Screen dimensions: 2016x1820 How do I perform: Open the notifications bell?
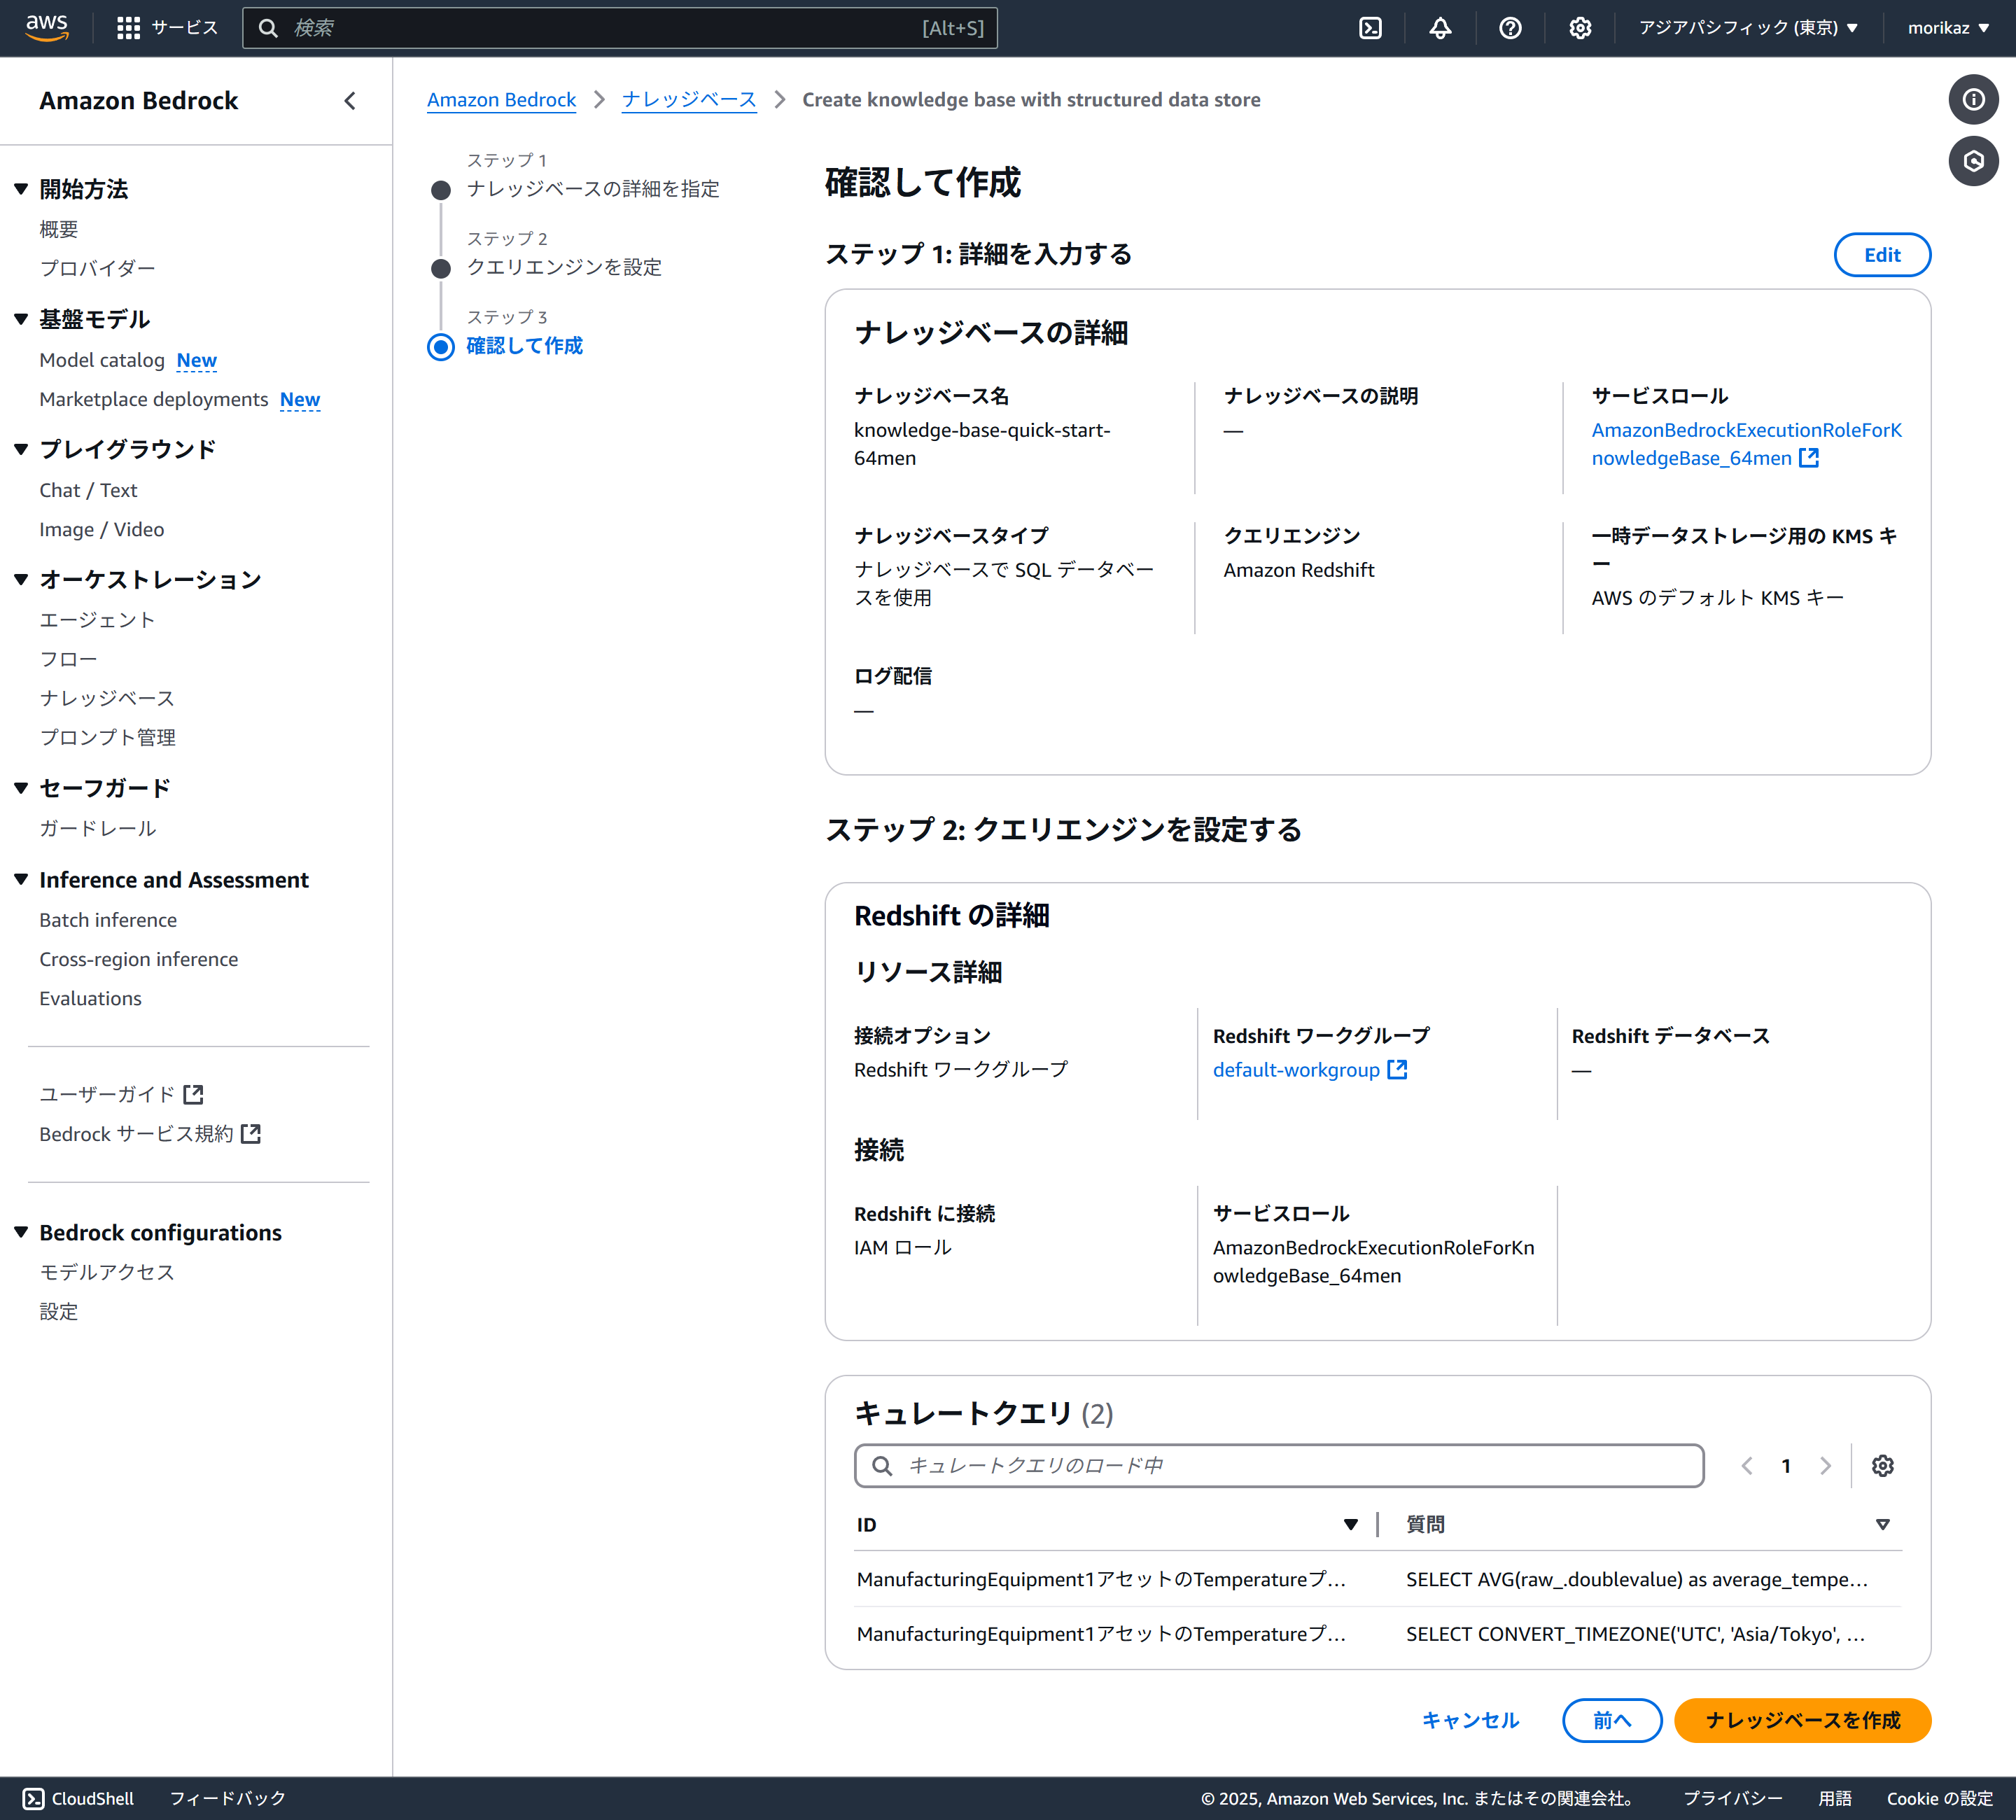pyautogui.click(x=1440, y=28)
